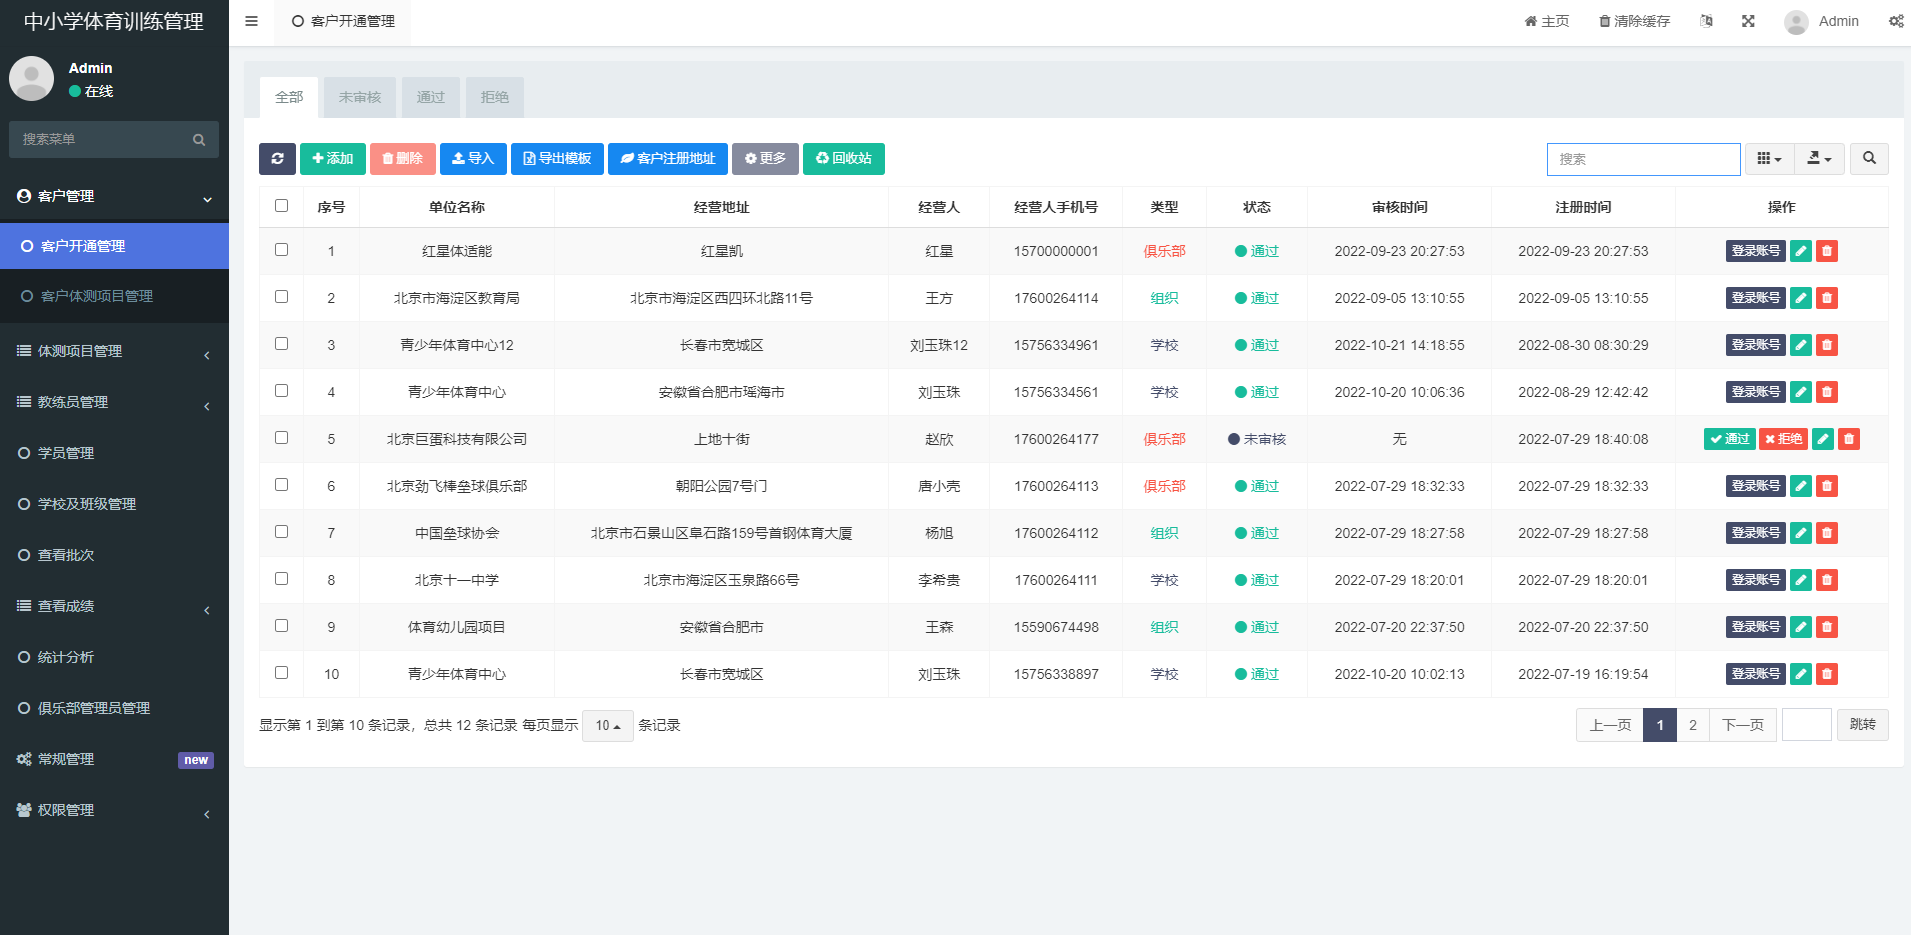Go to page 2 in pagination
Viewport: 1911px width, 935px height.
coord(1692,725)
